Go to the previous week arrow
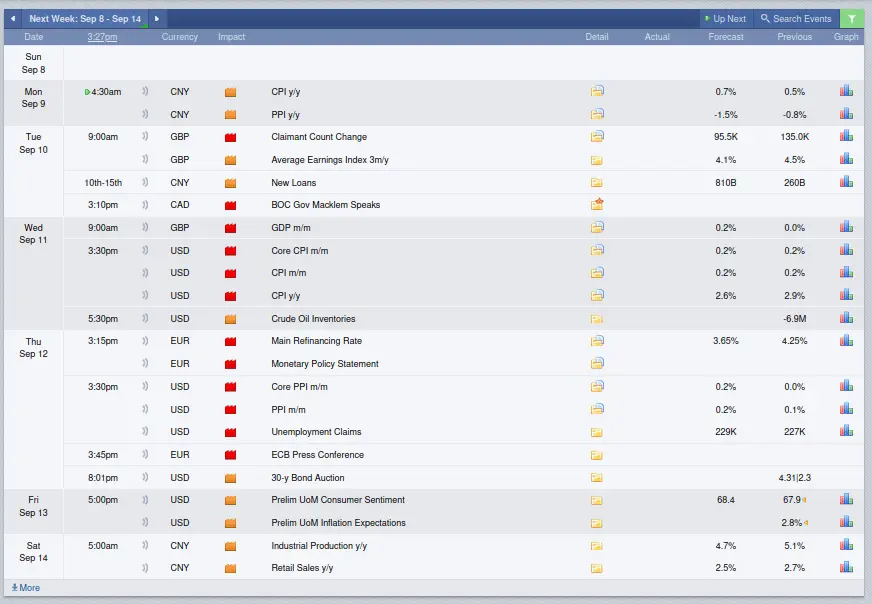Viewport: 872px width, 604px height. tap(13, 18)
